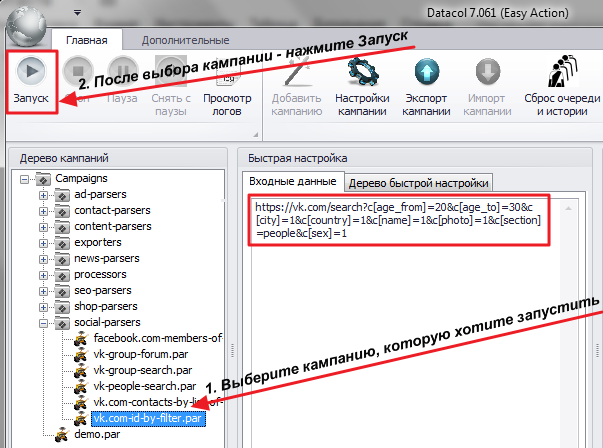Click Импорт кампании download arrow icon
The height and width of the screenshot is (448, 603).
(x=488, y=72)
